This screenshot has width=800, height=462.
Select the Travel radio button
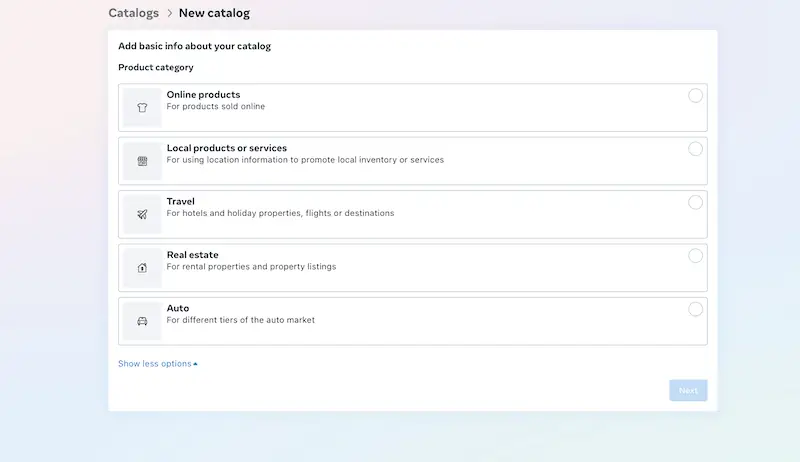coord(695,202)
